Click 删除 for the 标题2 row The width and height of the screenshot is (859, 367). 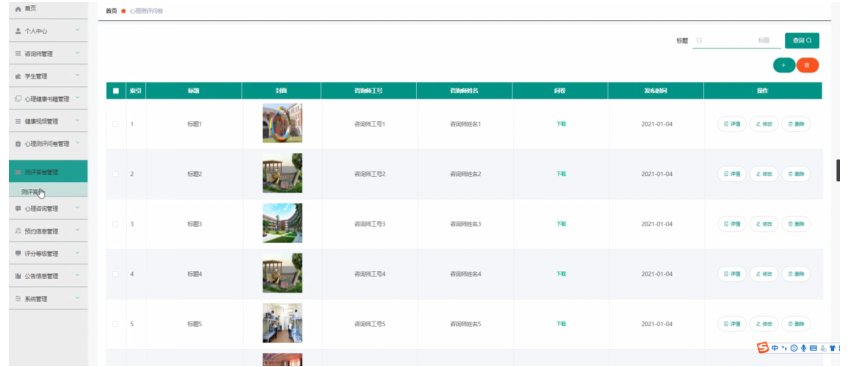[x=796, y=174]
